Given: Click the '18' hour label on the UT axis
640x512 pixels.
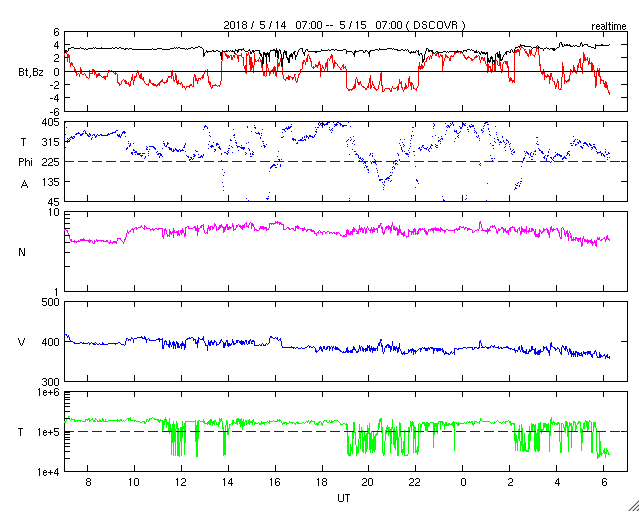Looking at the screenshot, I should (x=322, y=483).
